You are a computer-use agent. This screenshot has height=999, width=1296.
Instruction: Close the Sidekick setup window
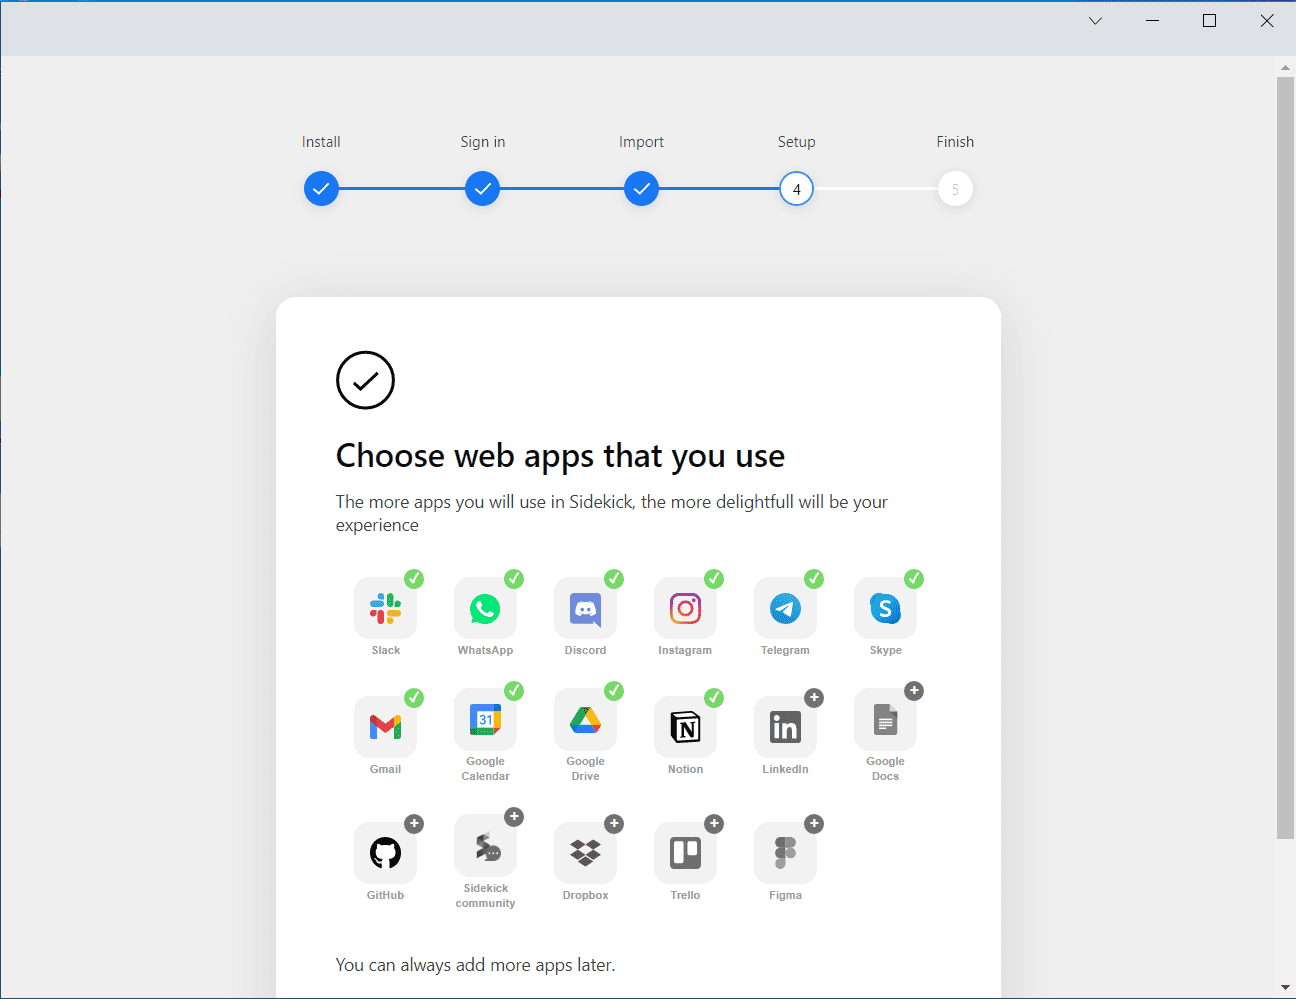1267,21
